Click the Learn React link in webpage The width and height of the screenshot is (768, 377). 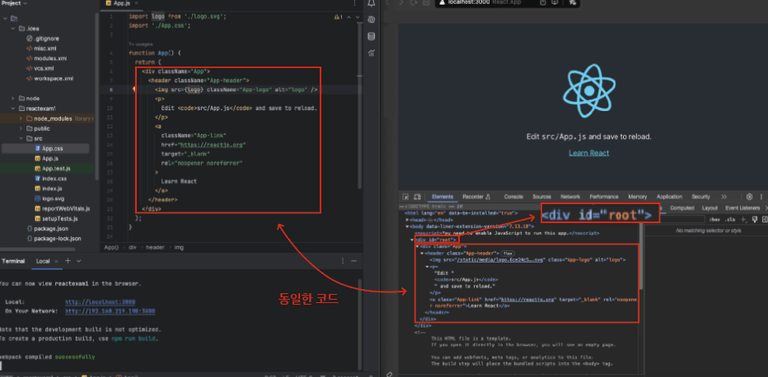[589, 153]
